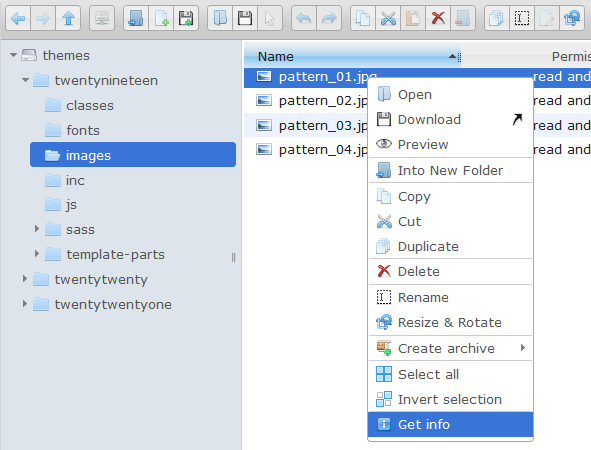Image resolution: width=591 pixels, height=450 pixels.
Task: Click the redo toolbar icon
Action: (329, 18)
